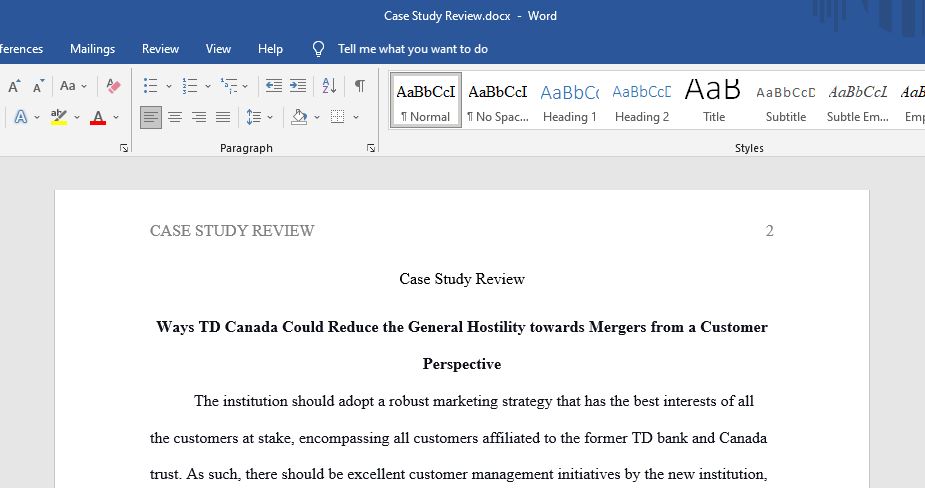The height and width of the screenshot is (488, 925).
Task: Expand numbering library dropdown arrow
Action: click(208, 87)
